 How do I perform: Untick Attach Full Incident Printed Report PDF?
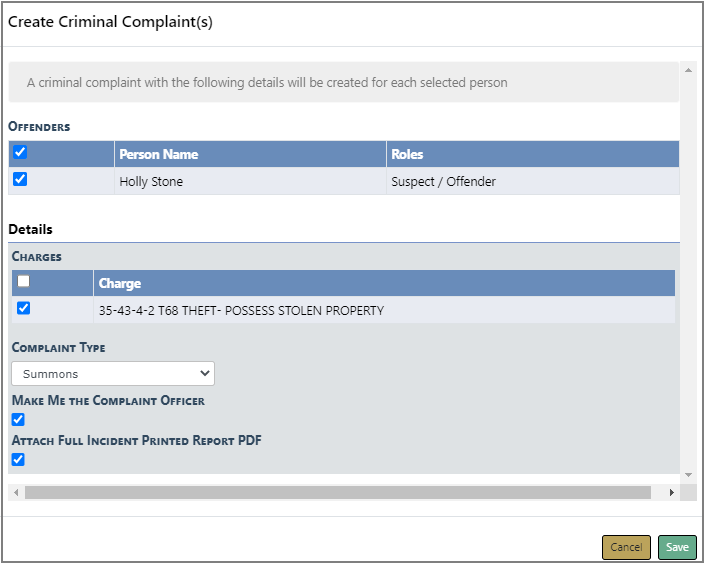pyautogui.click(x=18, y=459)
